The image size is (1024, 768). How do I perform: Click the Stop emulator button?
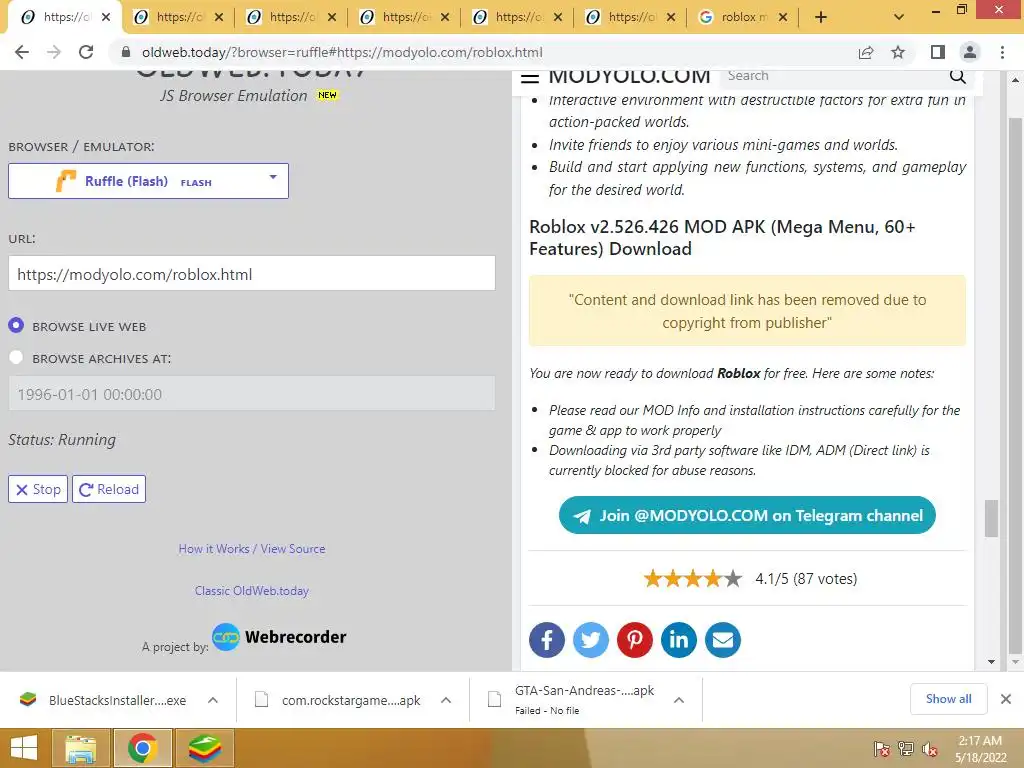[38, 489]
